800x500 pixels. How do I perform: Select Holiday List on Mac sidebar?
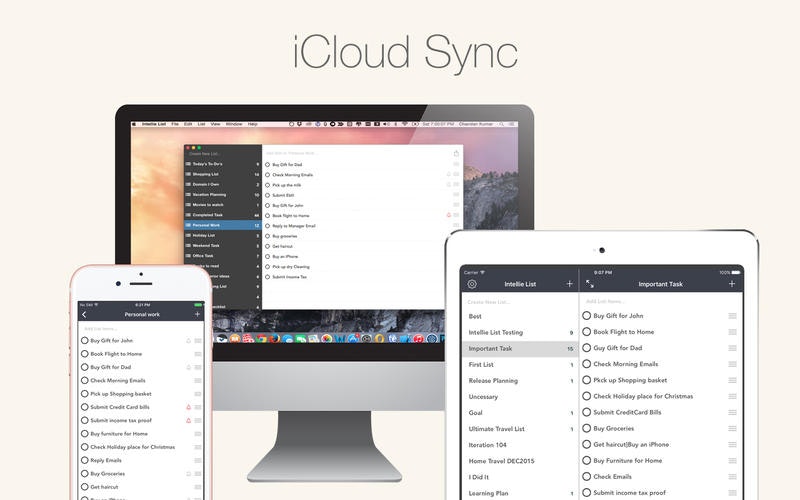pyautogui.click(x=223, y=235)
